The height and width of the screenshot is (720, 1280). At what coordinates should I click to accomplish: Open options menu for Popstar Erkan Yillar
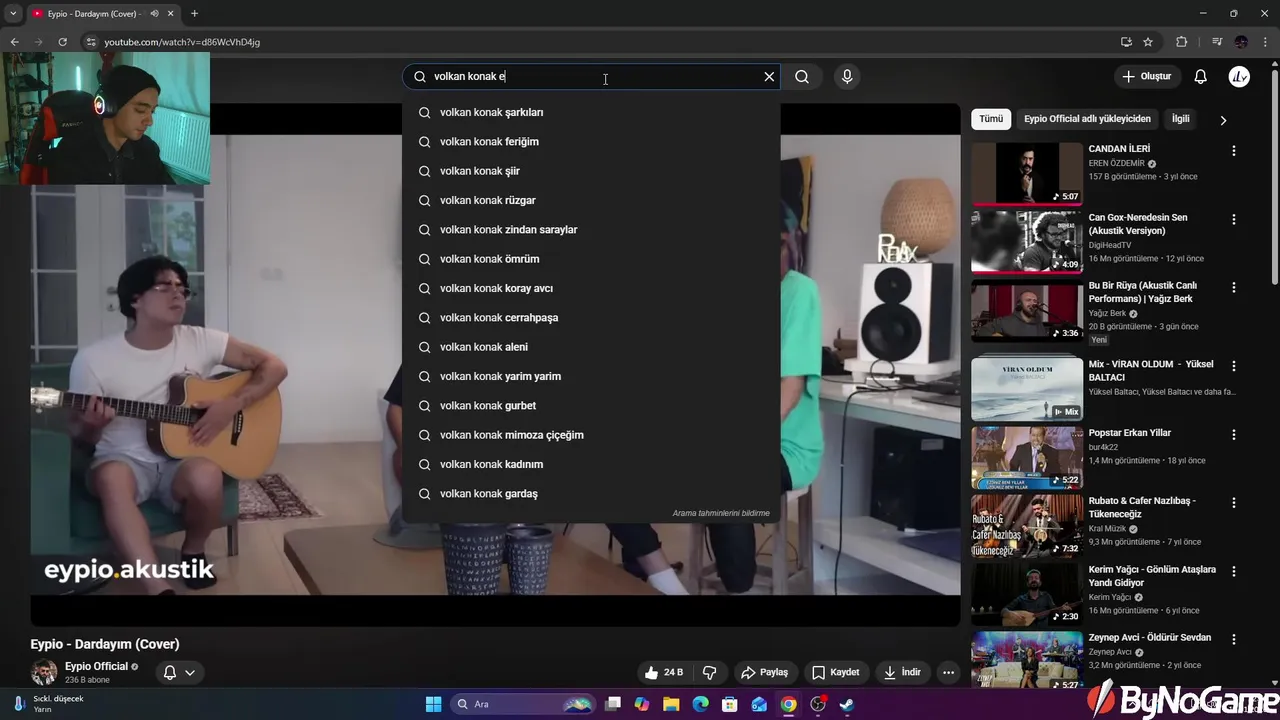1233,434
